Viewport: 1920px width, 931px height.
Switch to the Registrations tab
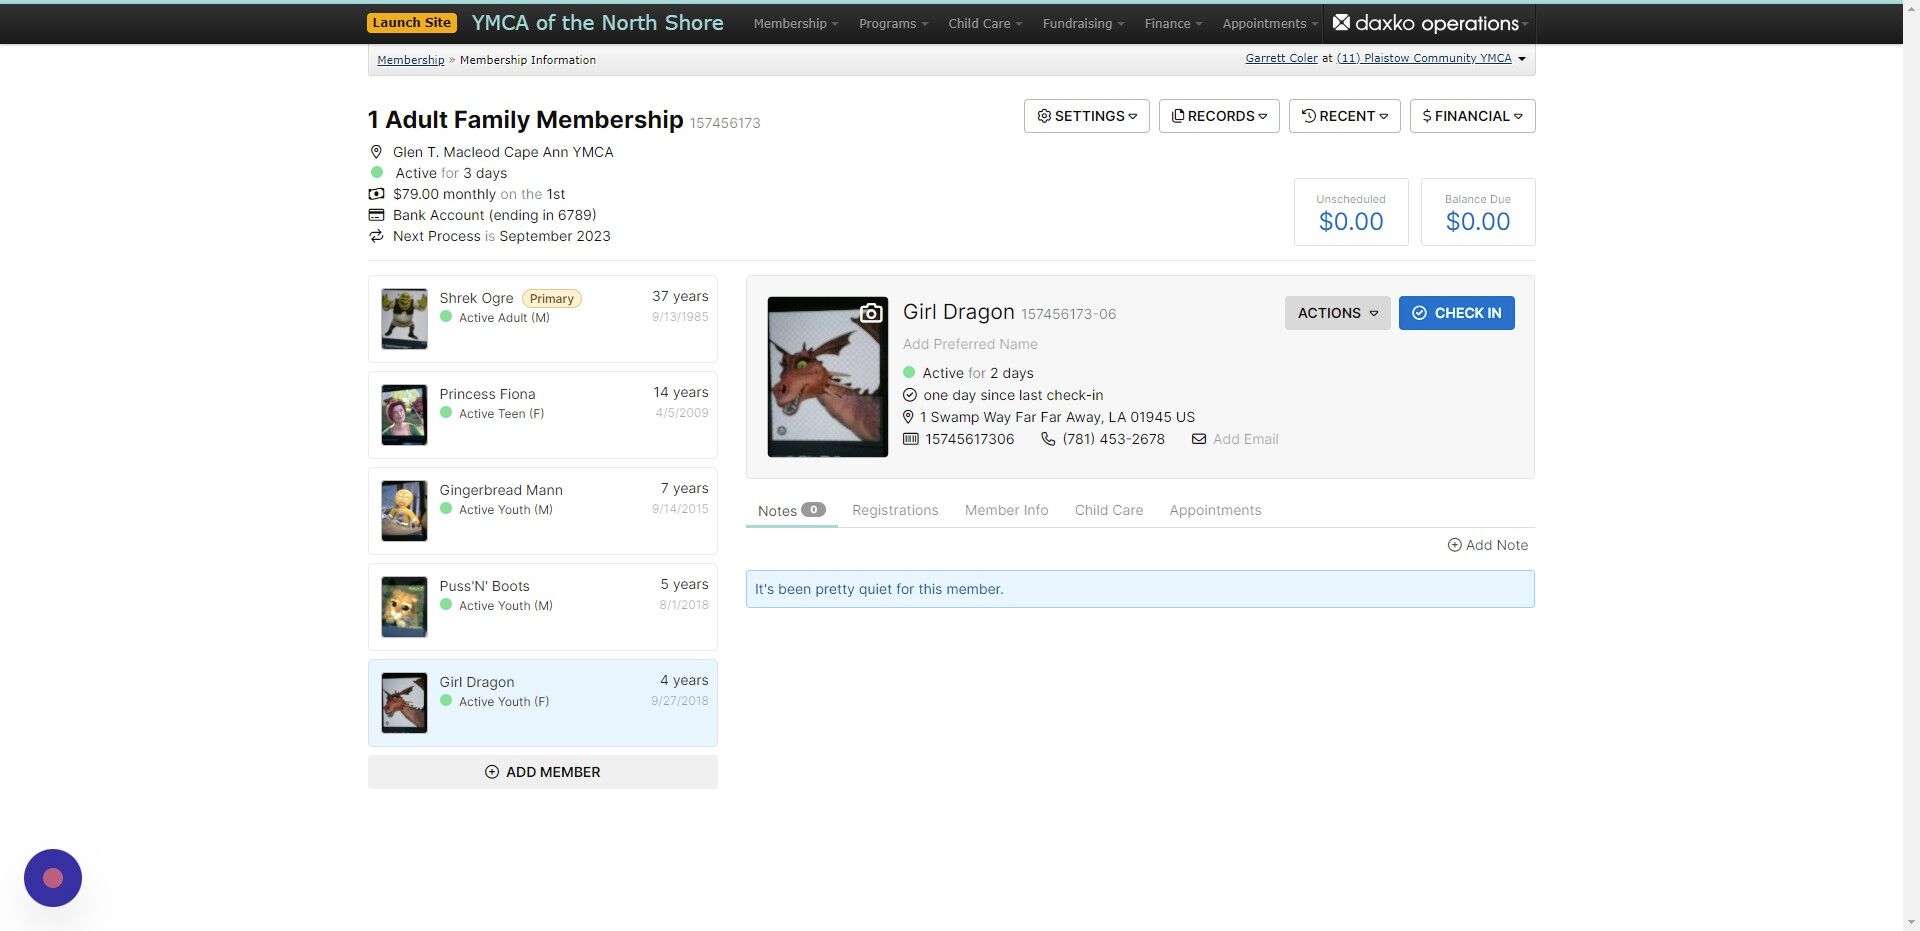895,510
